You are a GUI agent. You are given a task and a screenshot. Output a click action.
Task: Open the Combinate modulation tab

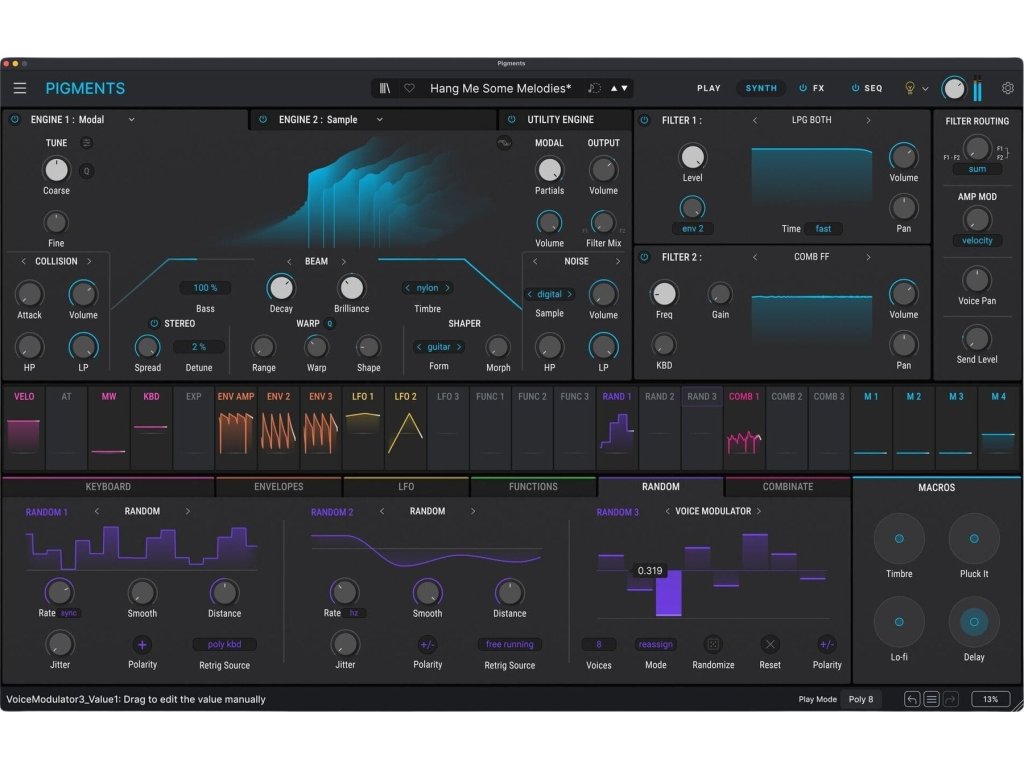[788, 487]
